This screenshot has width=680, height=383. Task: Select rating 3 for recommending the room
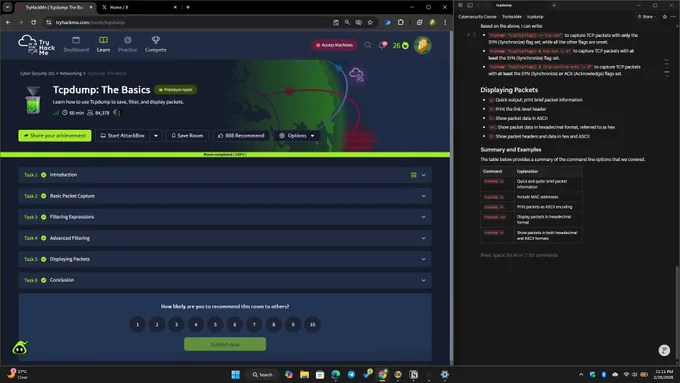(177, 324)
